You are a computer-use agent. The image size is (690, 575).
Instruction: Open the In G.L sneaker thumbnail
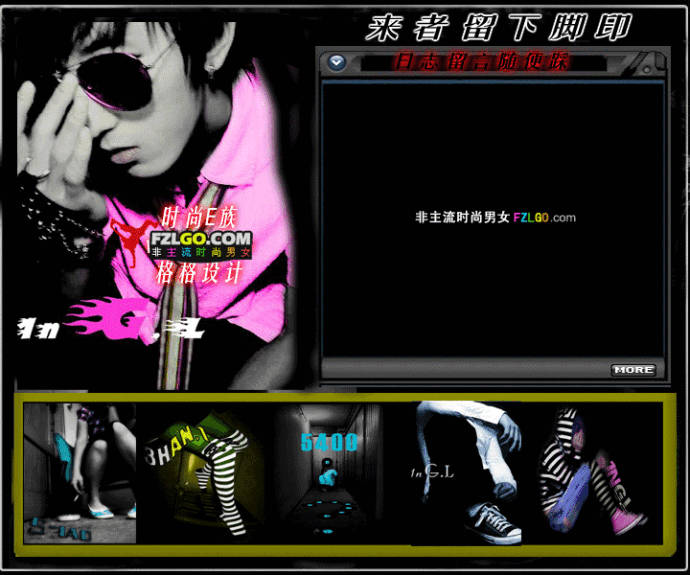coord(466,473)
